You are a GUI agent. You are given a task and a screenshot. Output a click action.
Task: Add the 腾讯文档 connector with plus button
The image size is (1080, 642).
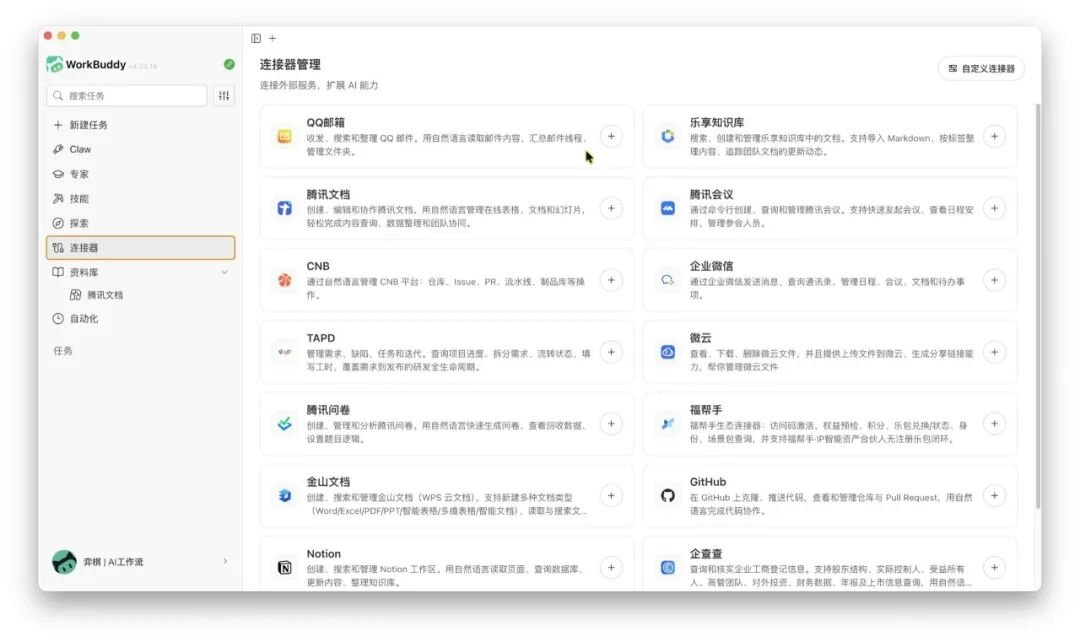coord(611,208)
